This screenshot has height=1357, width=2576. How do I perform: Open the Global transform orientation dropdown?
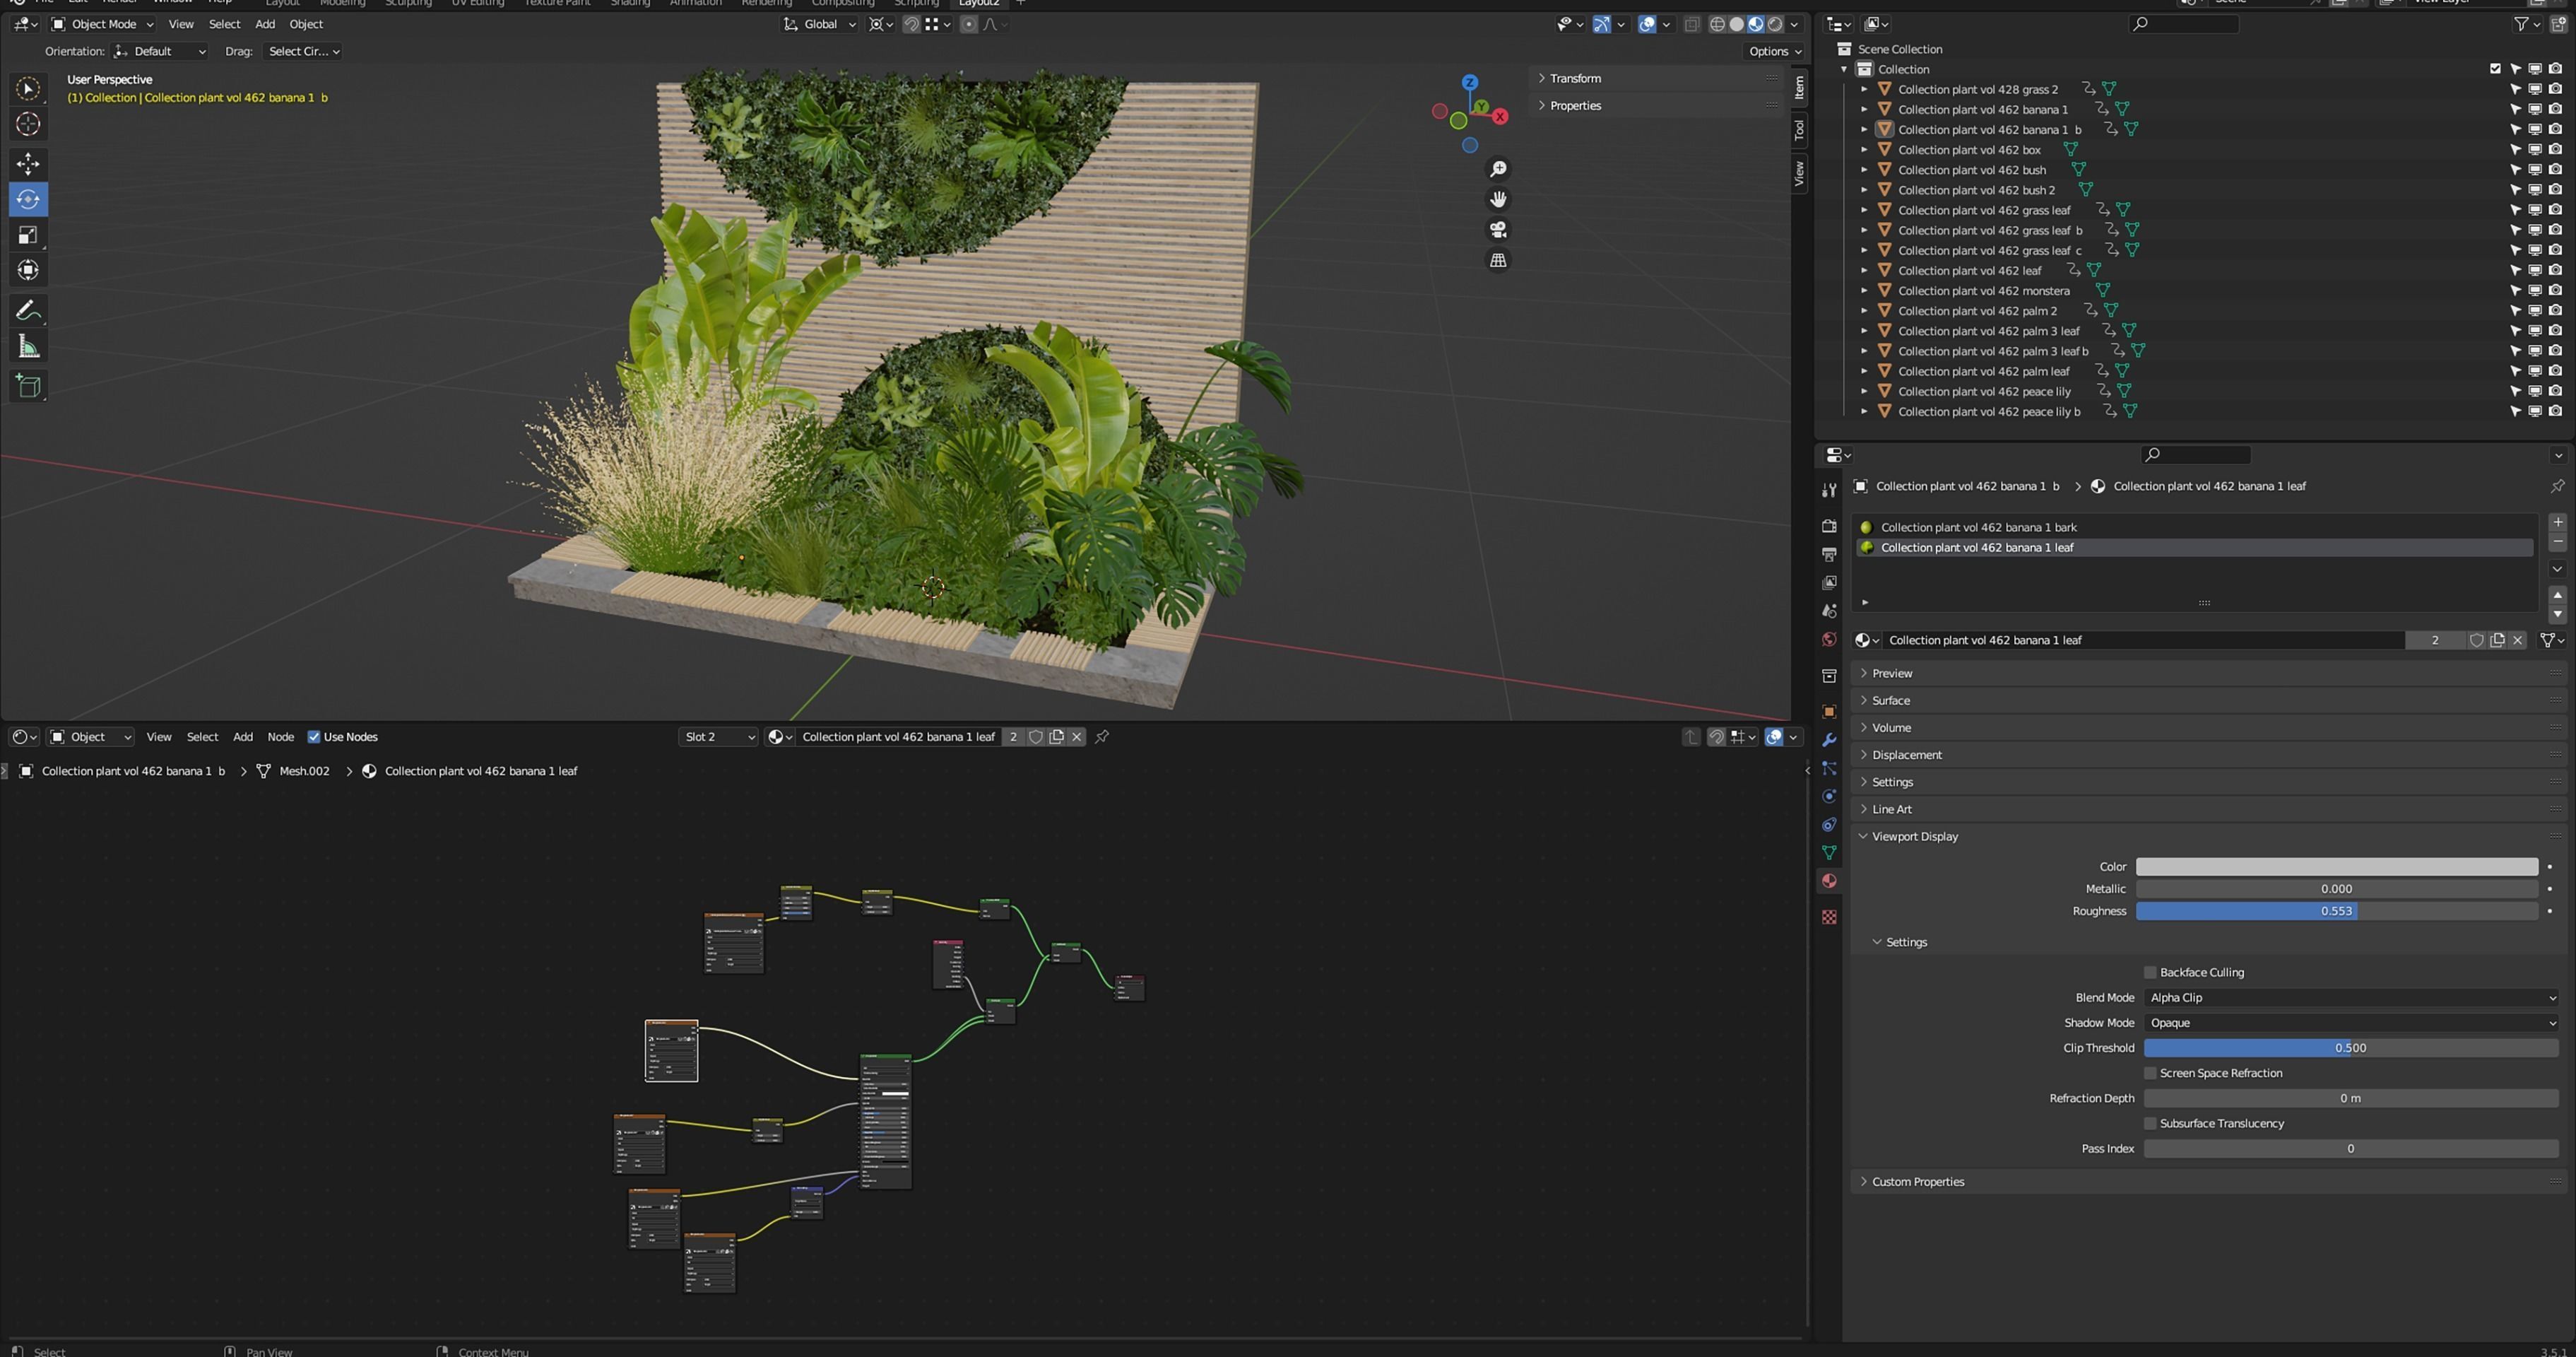tap(819, 24)
